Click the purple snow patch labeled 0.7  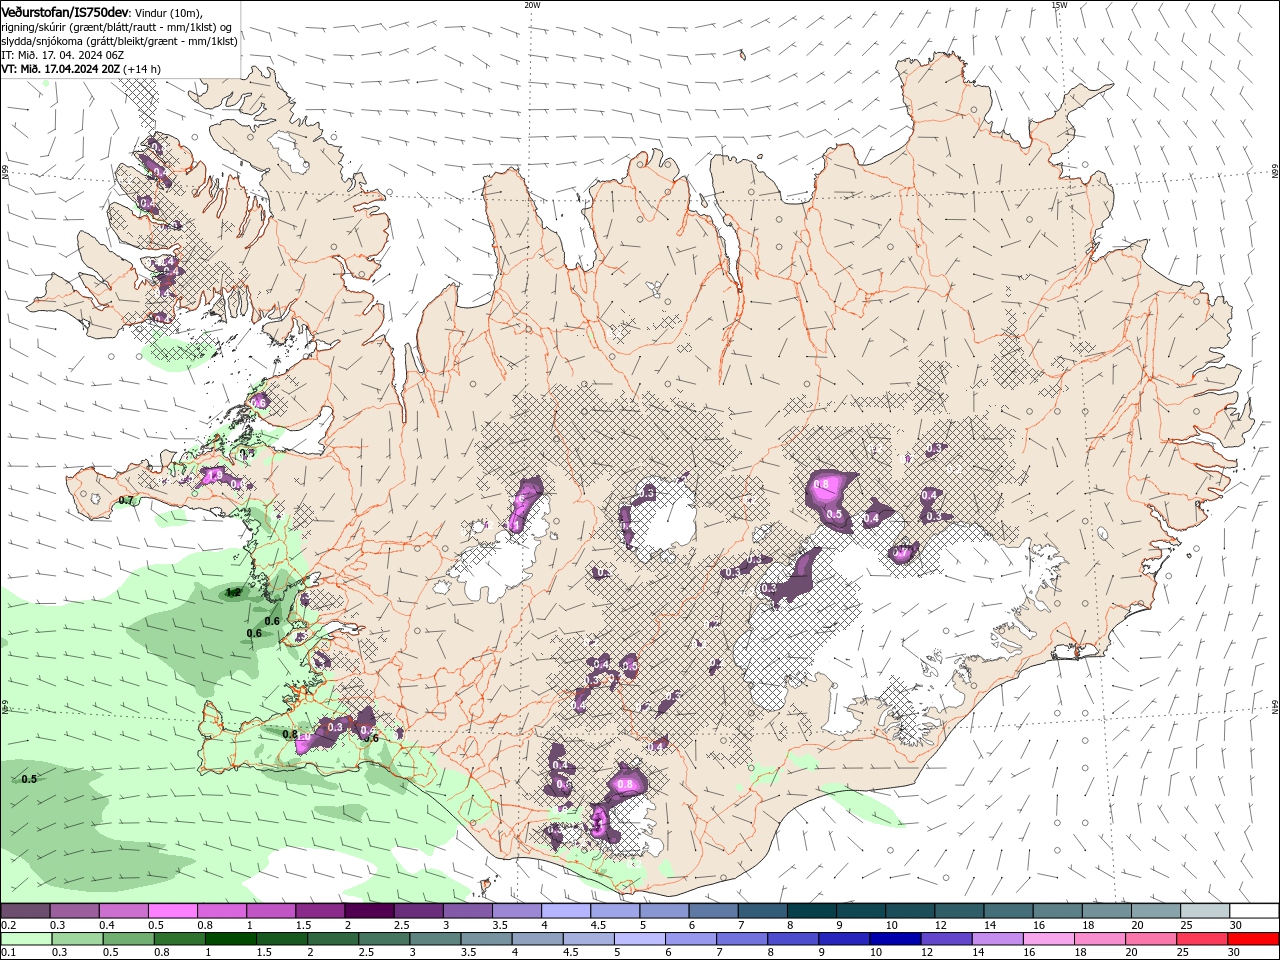[903, 551]
